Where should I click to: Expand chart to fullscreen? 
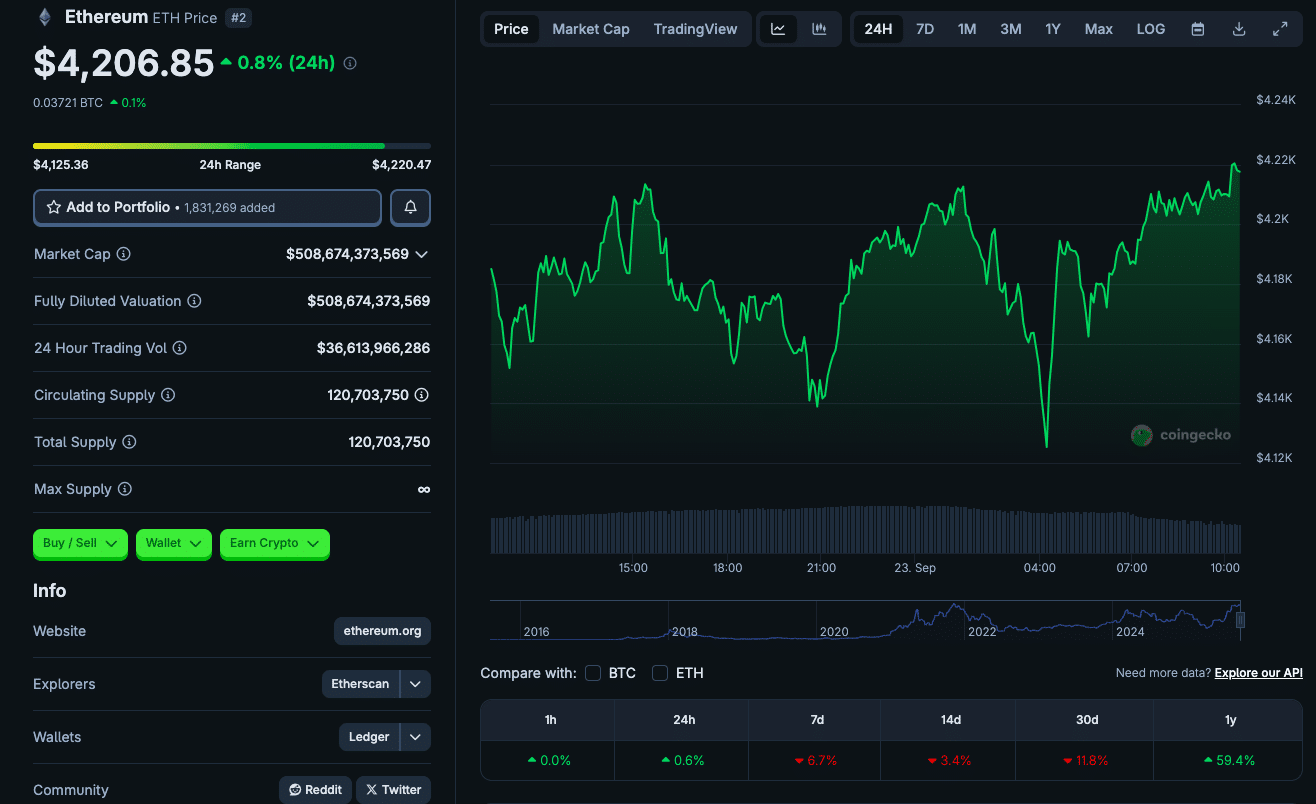(1280, 29)
